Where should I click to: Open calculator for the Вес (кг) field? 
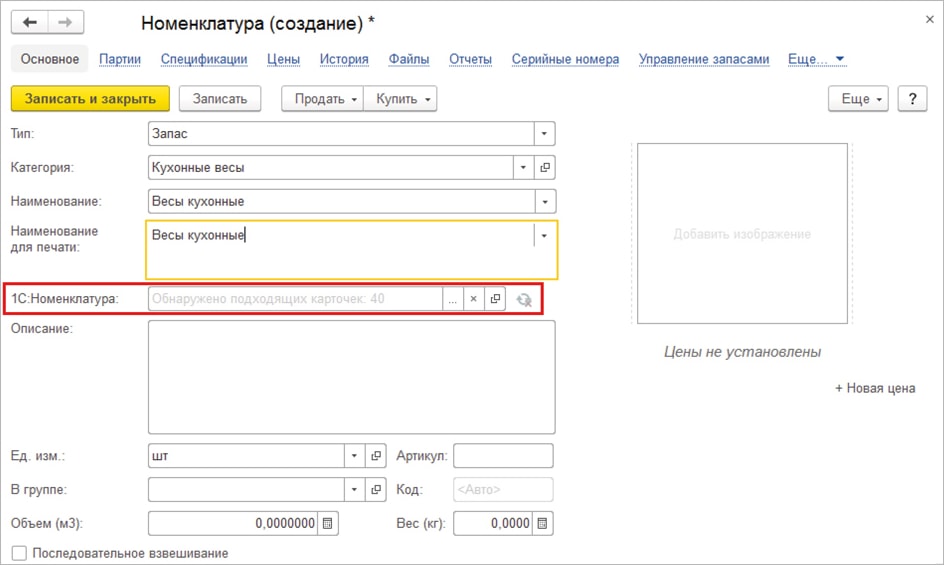pos(542,523)
